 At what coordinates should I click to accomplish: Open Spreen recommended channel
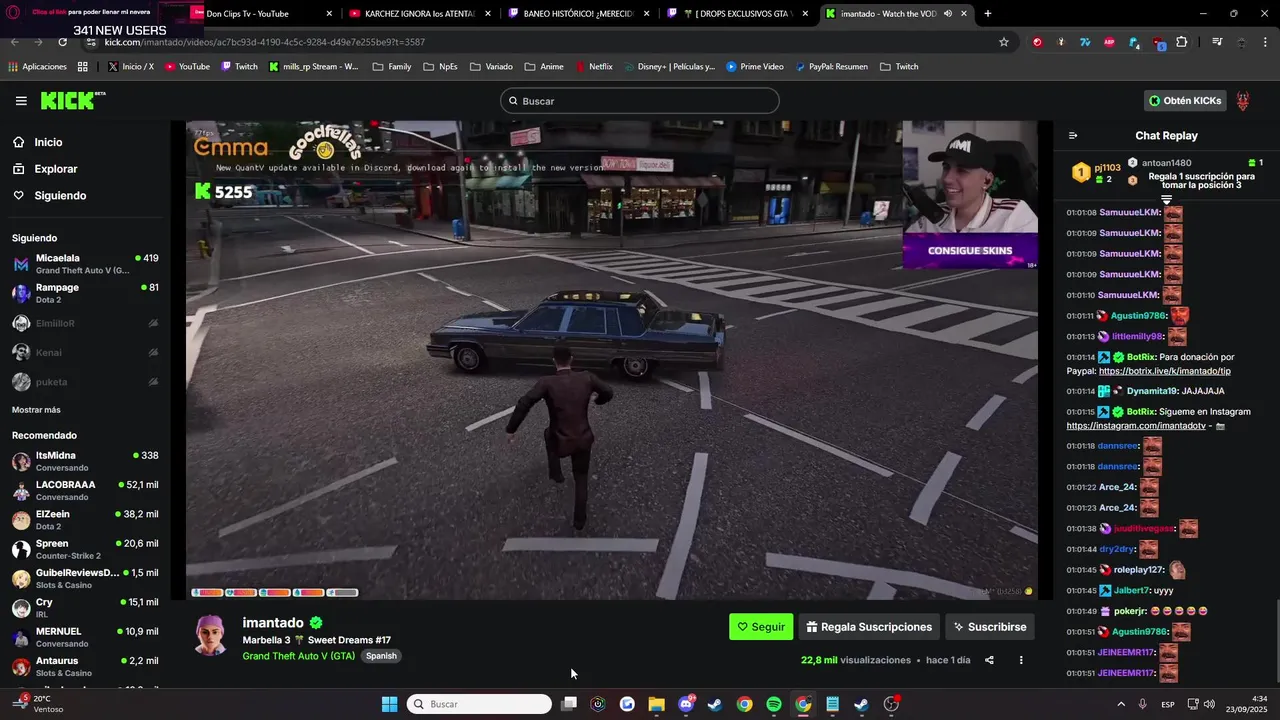[x=85, y=549]
